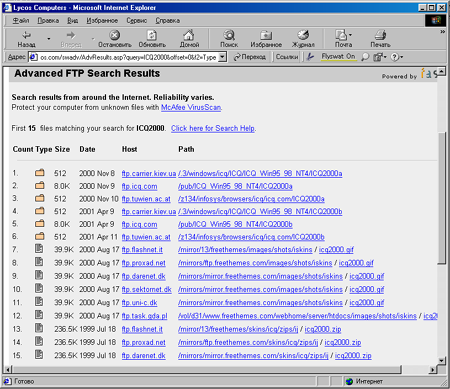450x389 pixels.
Task: Open the Forward button history dropdown arrow
Action: pyautogui.click(x=93, y=39)
